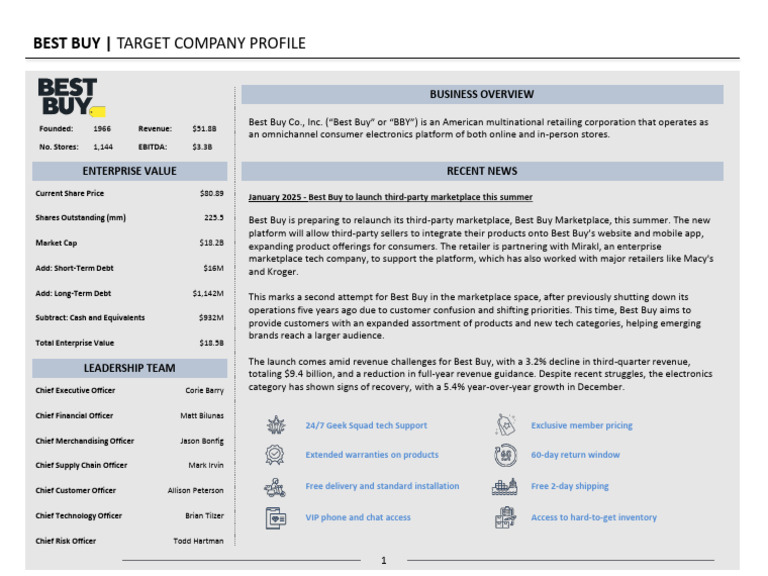Image resolution: width=768 pixels, height=576 pixels.
Task: Click the Chief Risk Officer label
Action: click(66, 541)
